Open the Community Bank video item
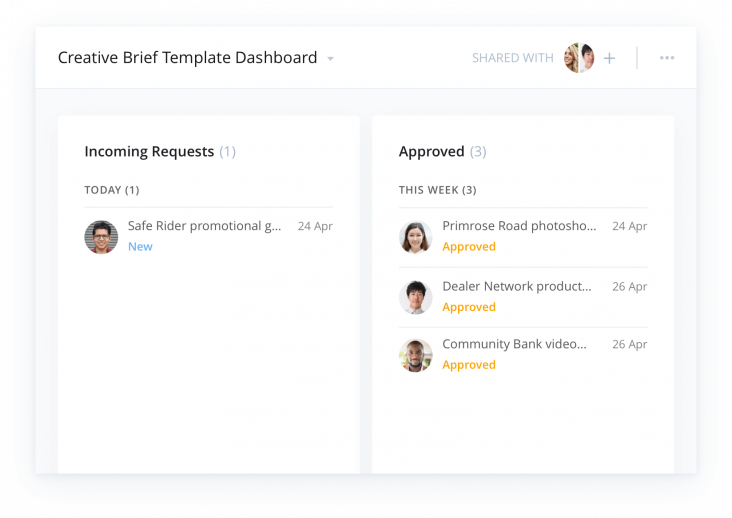732x518 pixels. [514, 344]
